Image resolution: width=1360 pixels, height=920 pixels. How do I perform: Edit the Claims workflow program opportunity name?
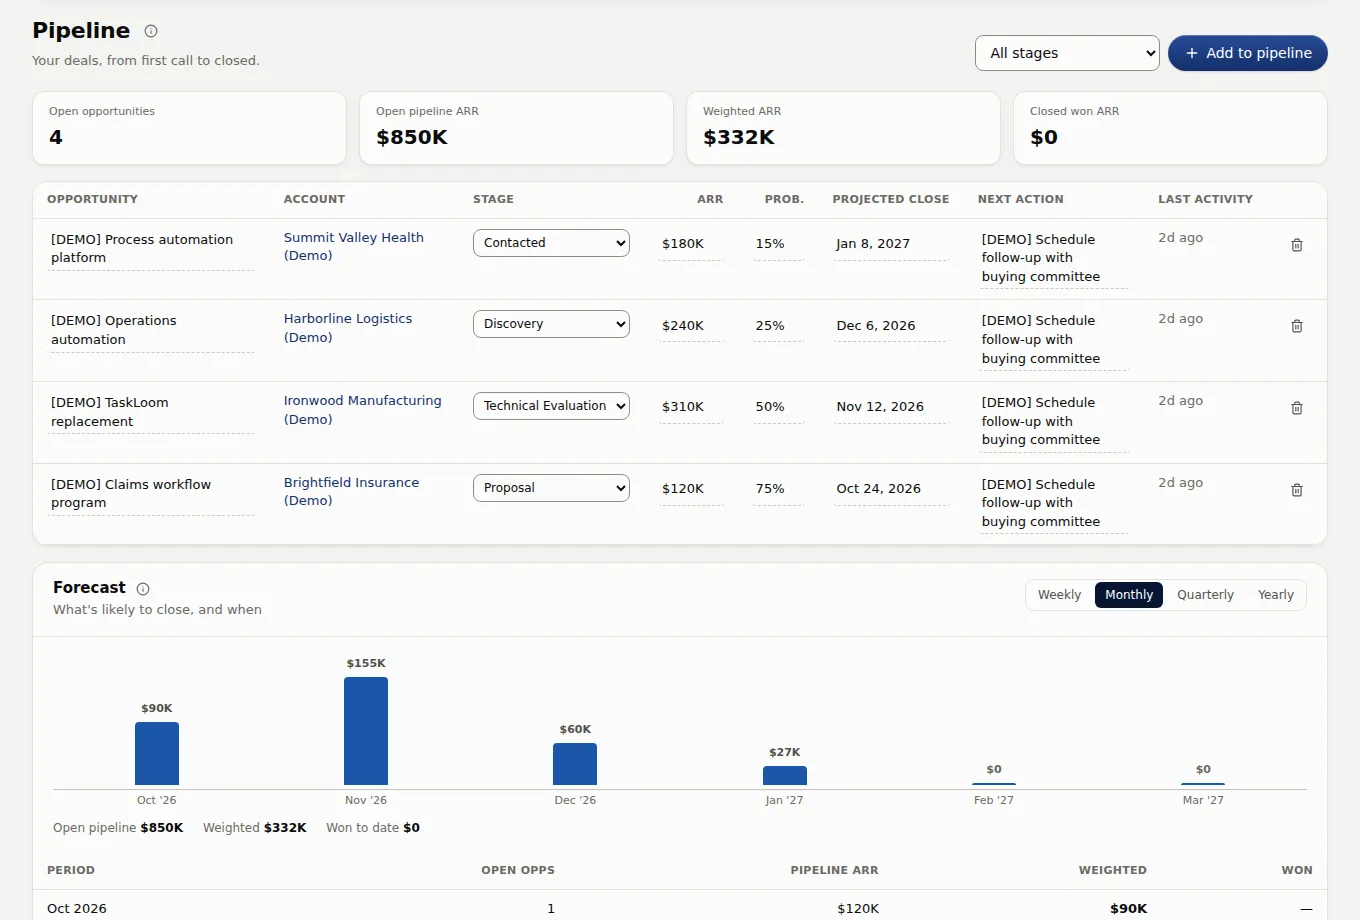click(151, 494)
